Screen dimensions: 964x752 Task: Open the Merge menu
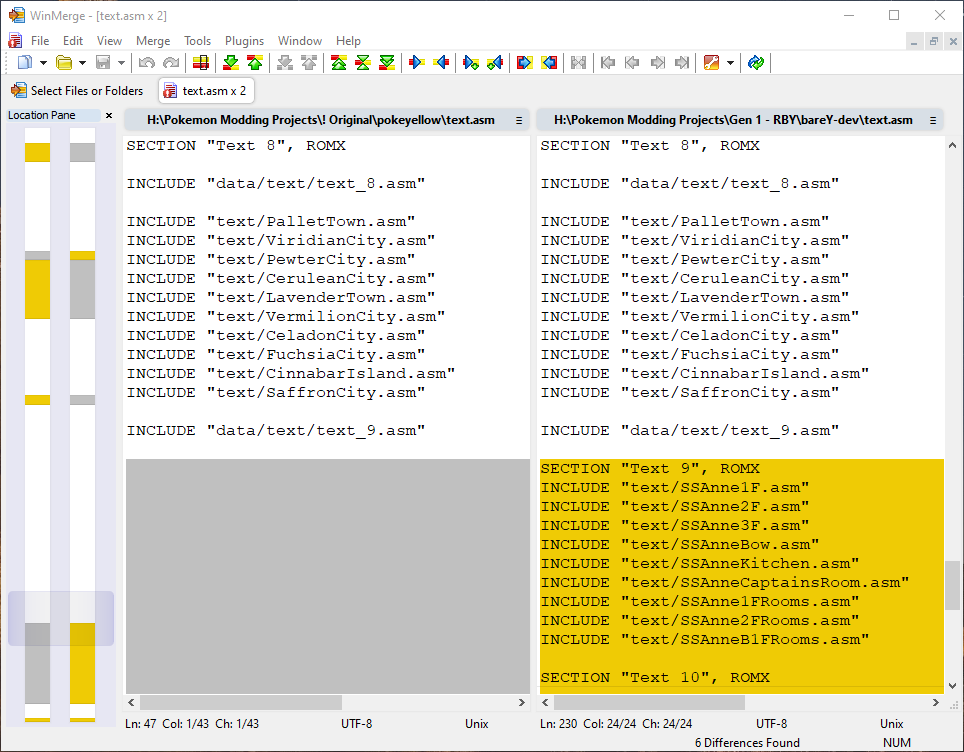click(152, 41)
